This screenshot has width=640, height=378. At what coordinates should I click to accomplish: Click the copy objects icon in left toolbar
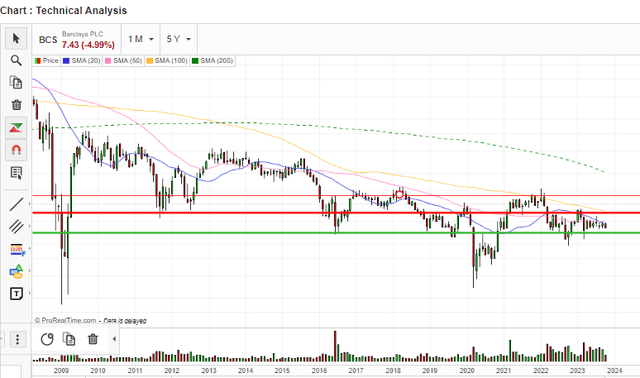click(x=16, y=82)
